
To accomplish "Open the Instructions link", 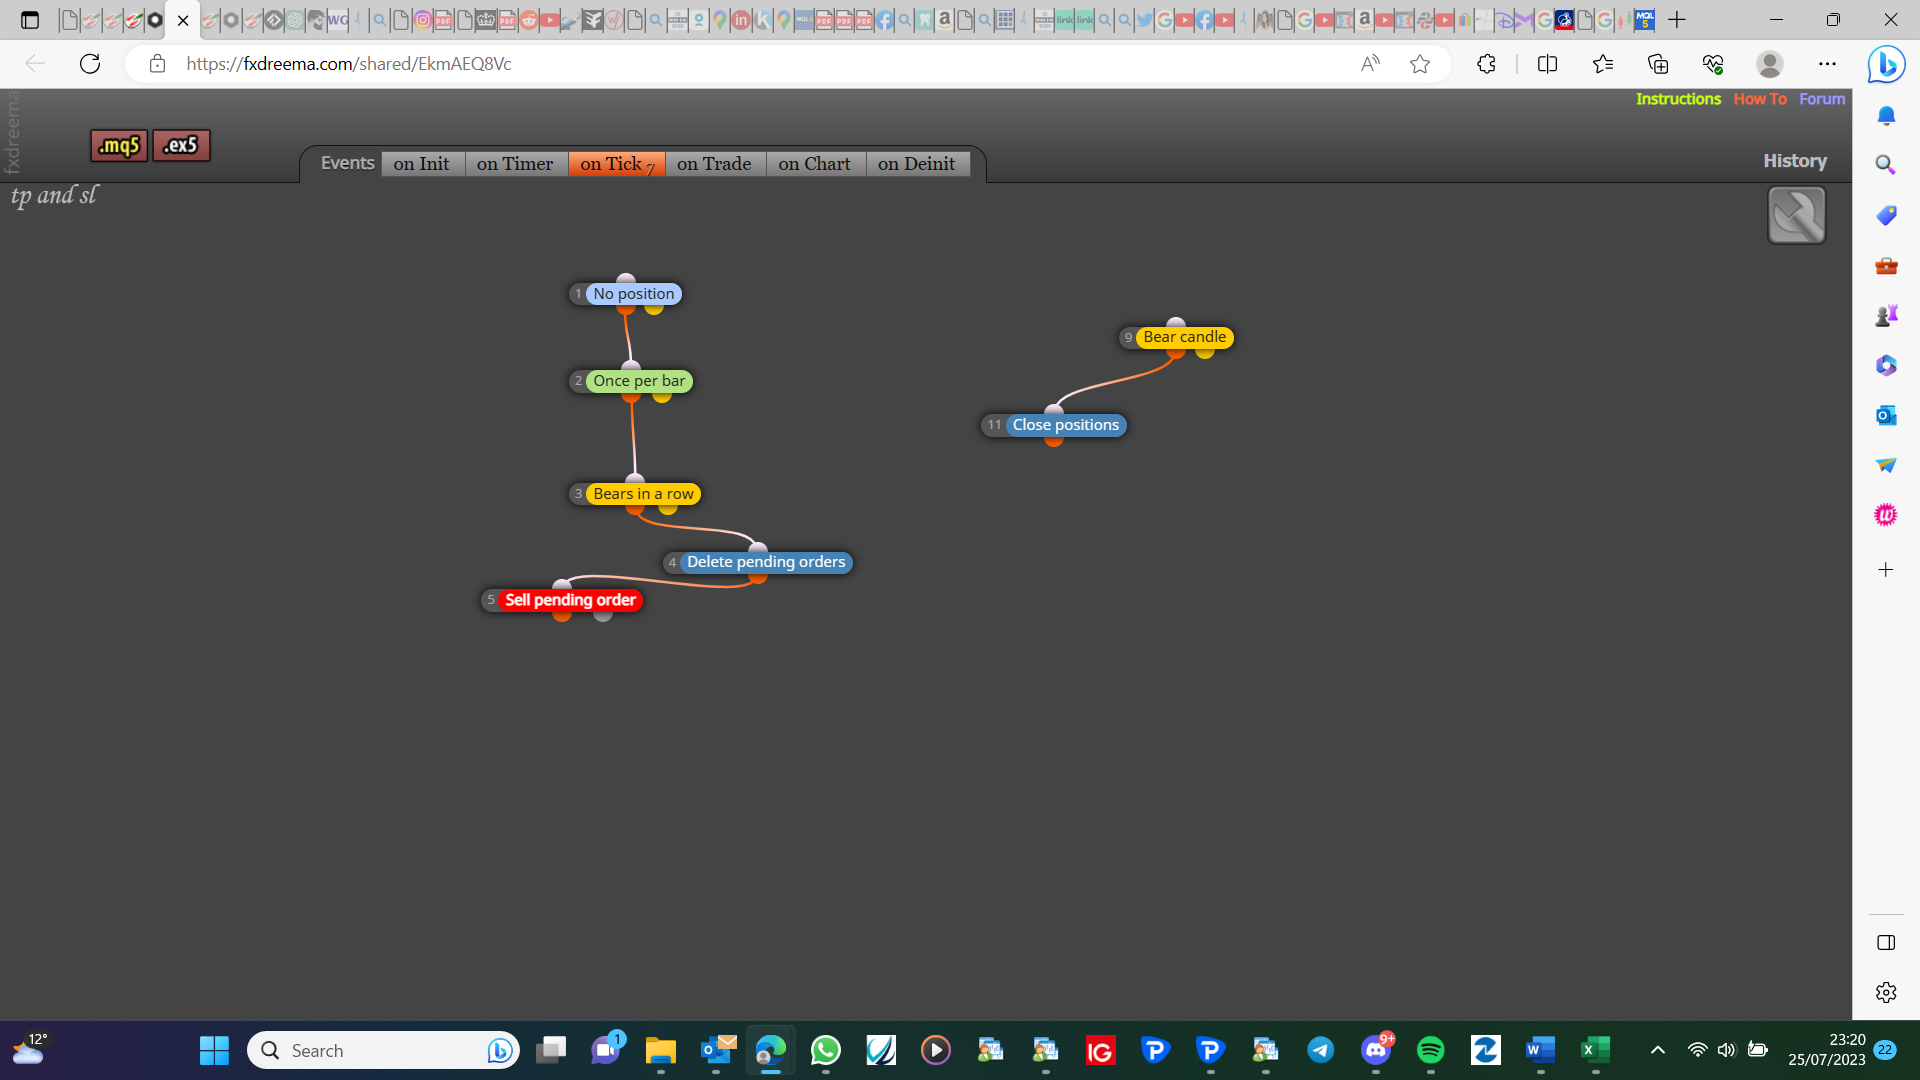I will 1678,99.
